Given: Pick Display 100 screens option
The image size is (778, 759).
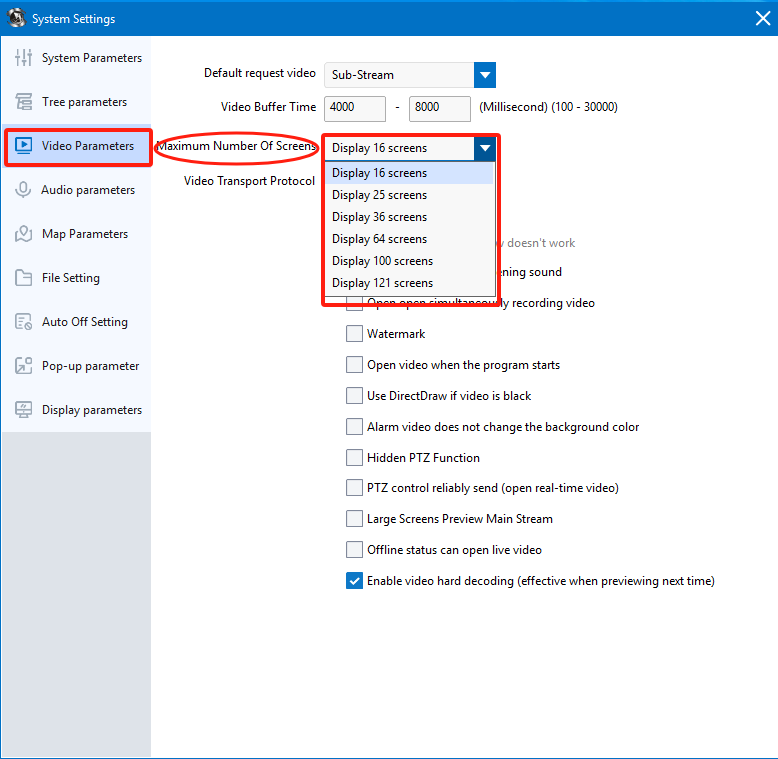Looking at the screenshot, I should tap(410, 261).
